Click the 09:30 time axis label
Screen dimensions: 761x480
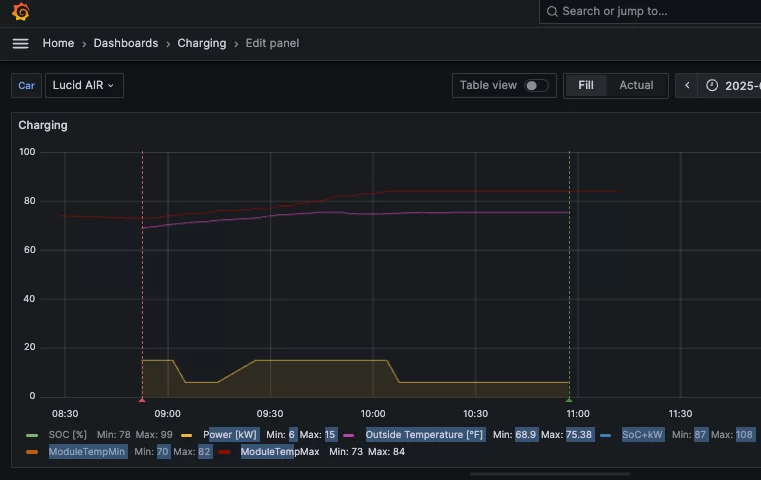[x=270, y=414]
